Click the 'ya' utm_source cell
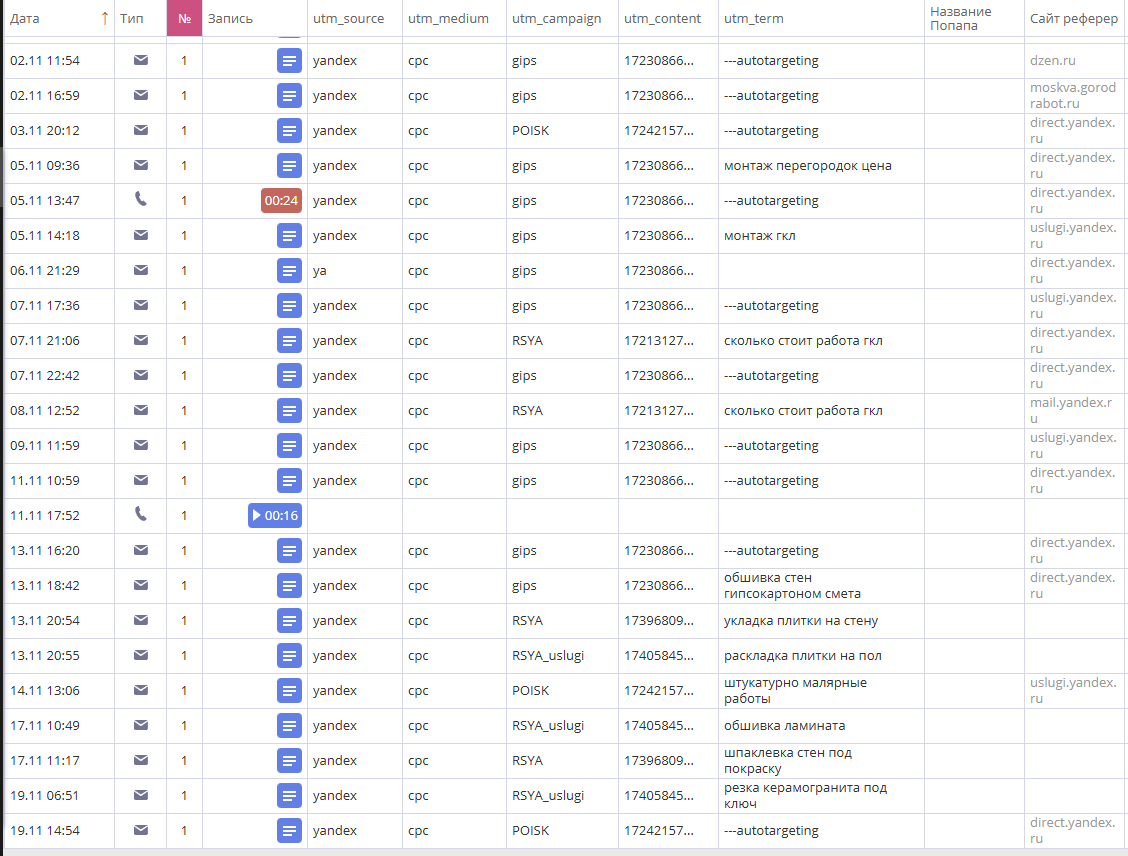1128x856 pixels. point(355,271)
